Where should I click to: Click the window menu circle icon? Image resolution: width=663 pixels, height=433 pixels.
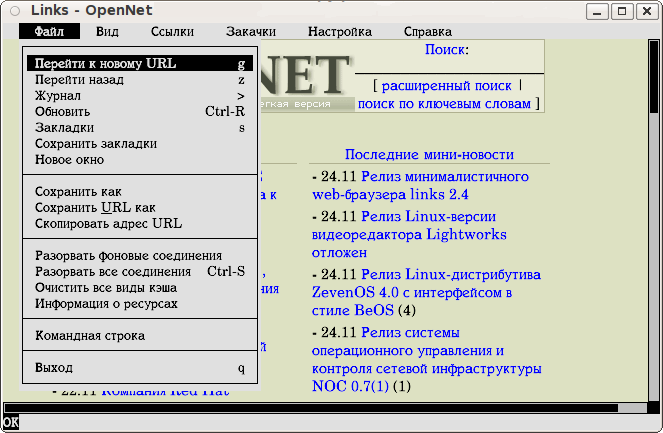[x=15, y=11]
